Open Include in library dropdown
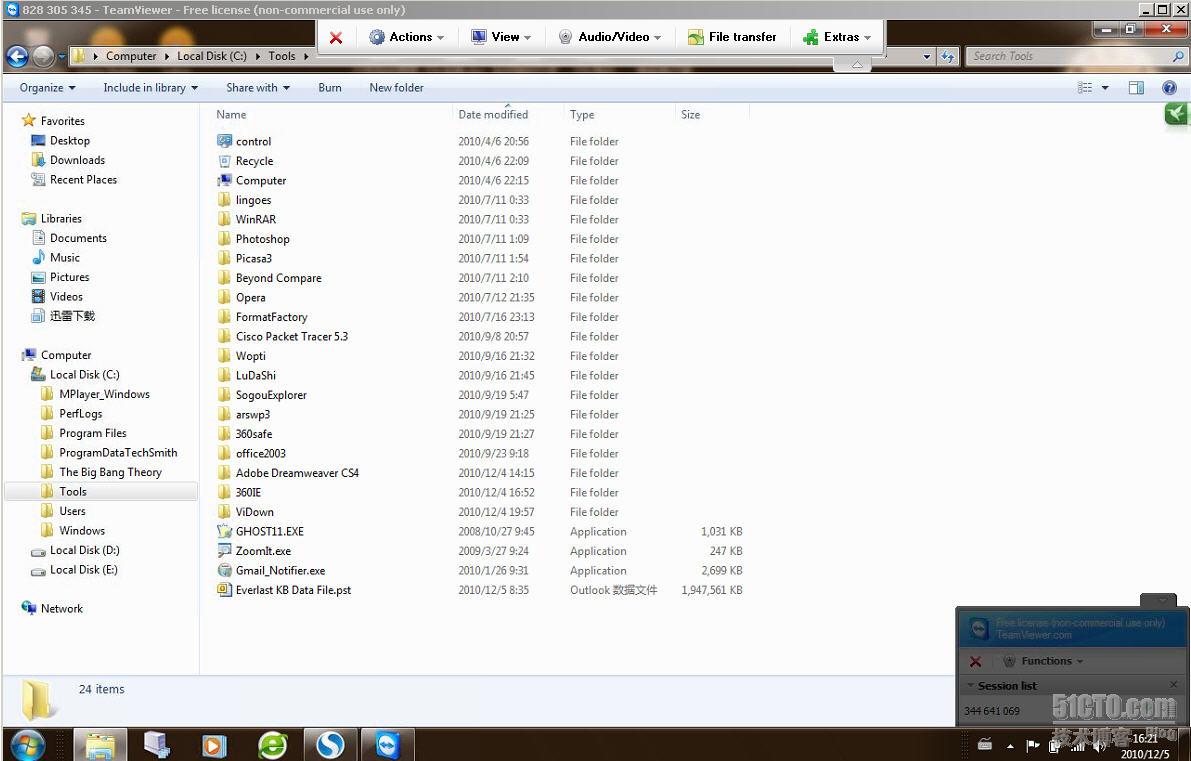The height and width of the screenshot is (761, 1191). [150, 88]
